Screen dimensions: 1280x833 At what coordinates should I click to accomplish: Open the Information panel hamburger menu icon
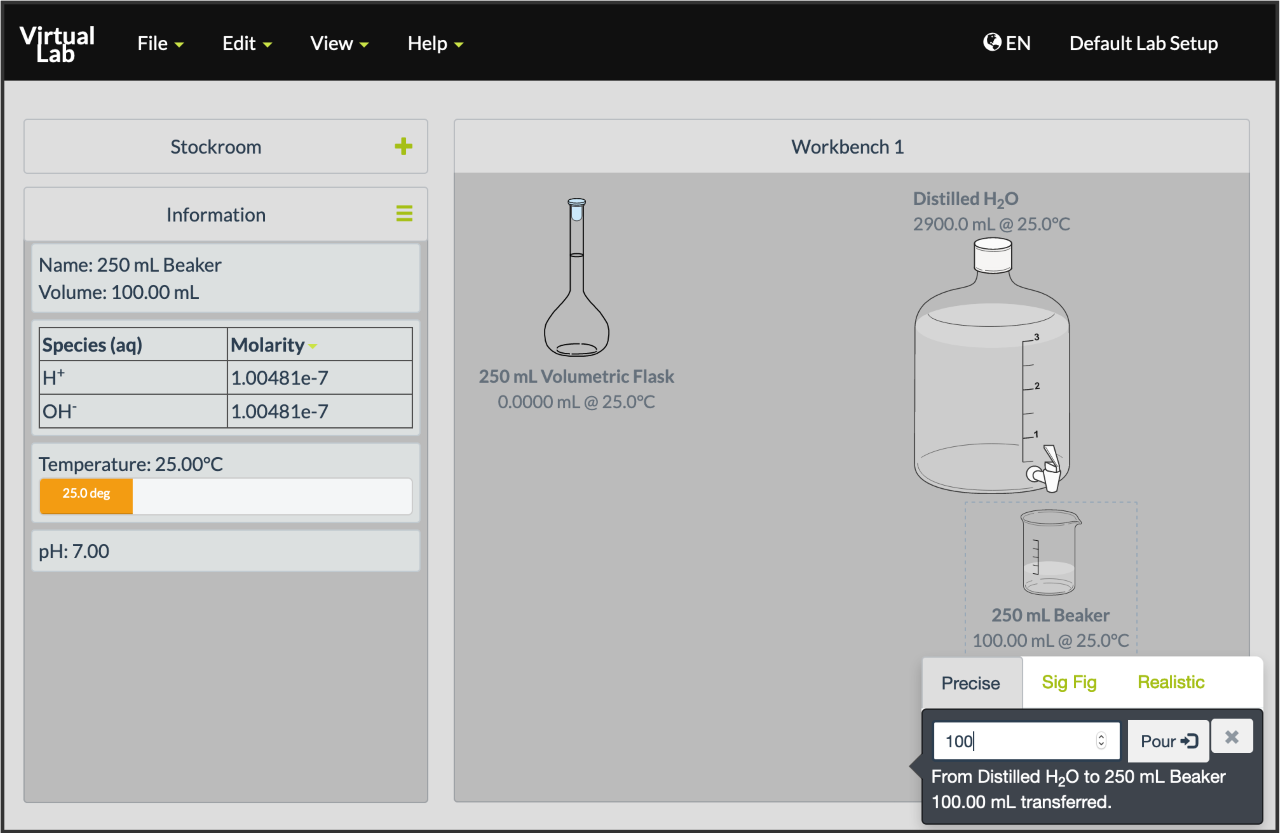coord(404,214)
